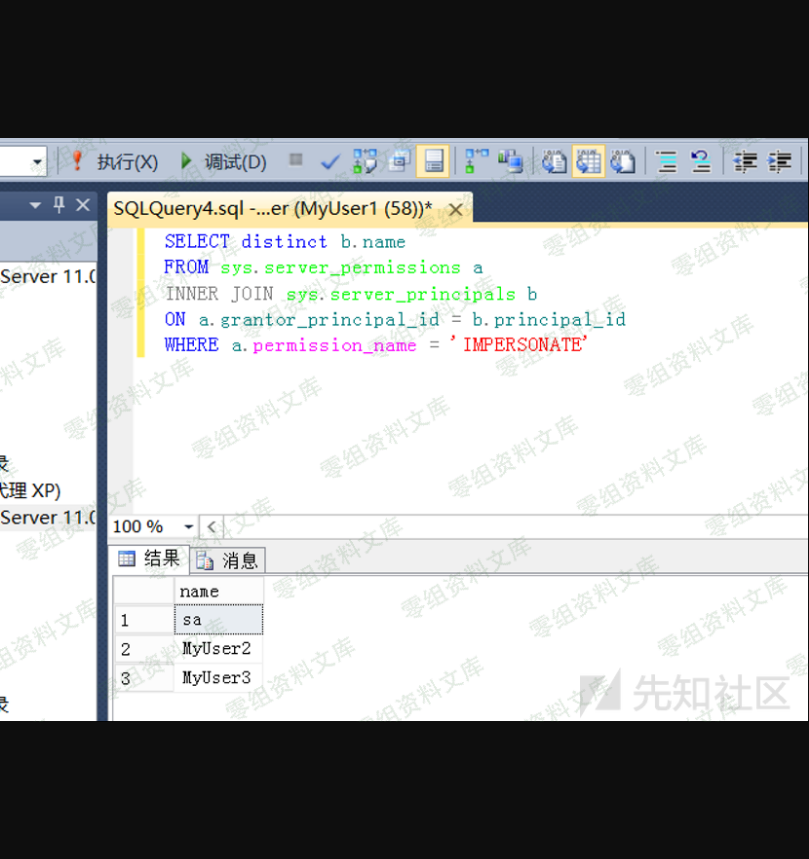This screenshot has height=859, width=809.
Task: Click the blue checkmark parse query icon
Action: click(x=330, y=162)
